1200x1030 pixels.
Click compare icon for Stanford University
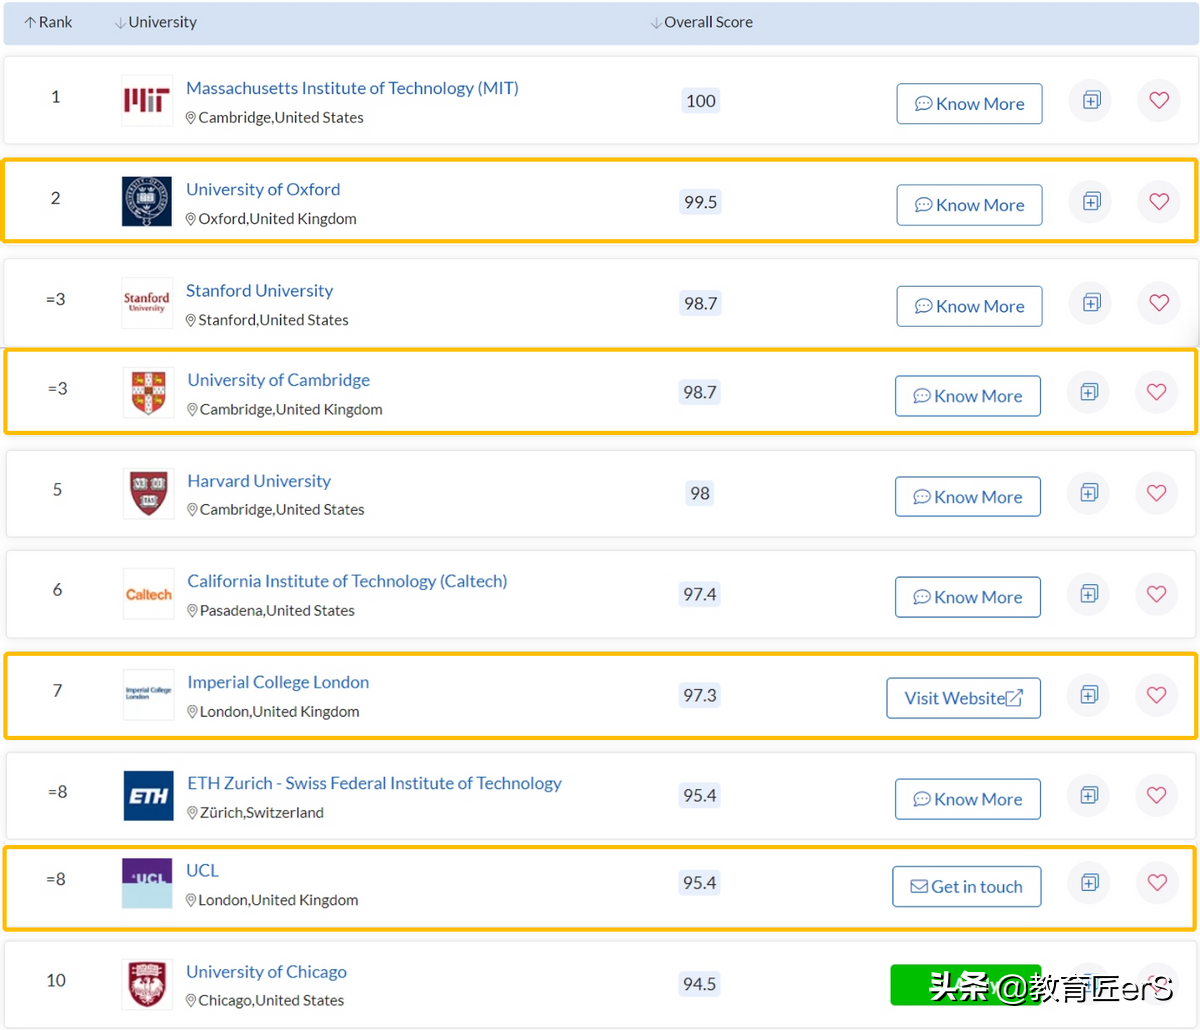click(x=1091, y=302)
